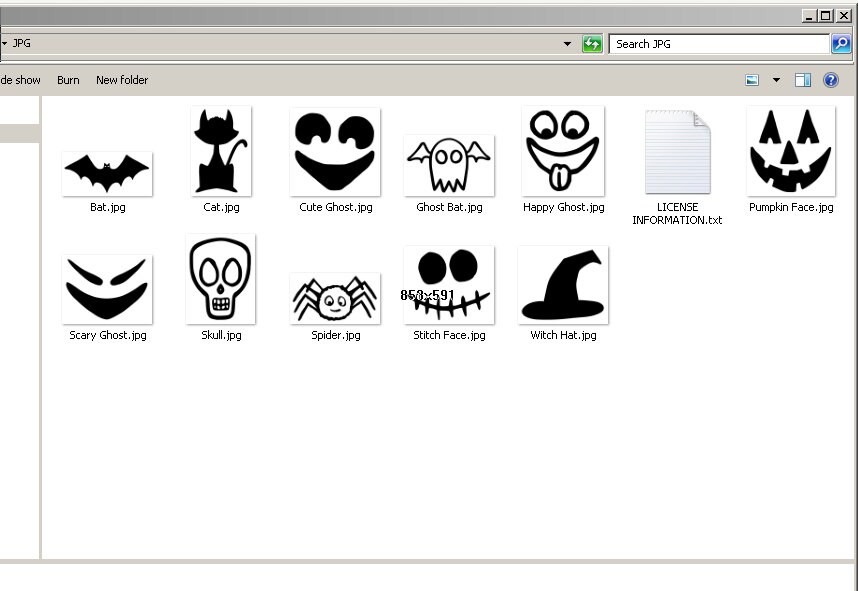
Task: Toggle the preview pane
Action: click(804, 80)
